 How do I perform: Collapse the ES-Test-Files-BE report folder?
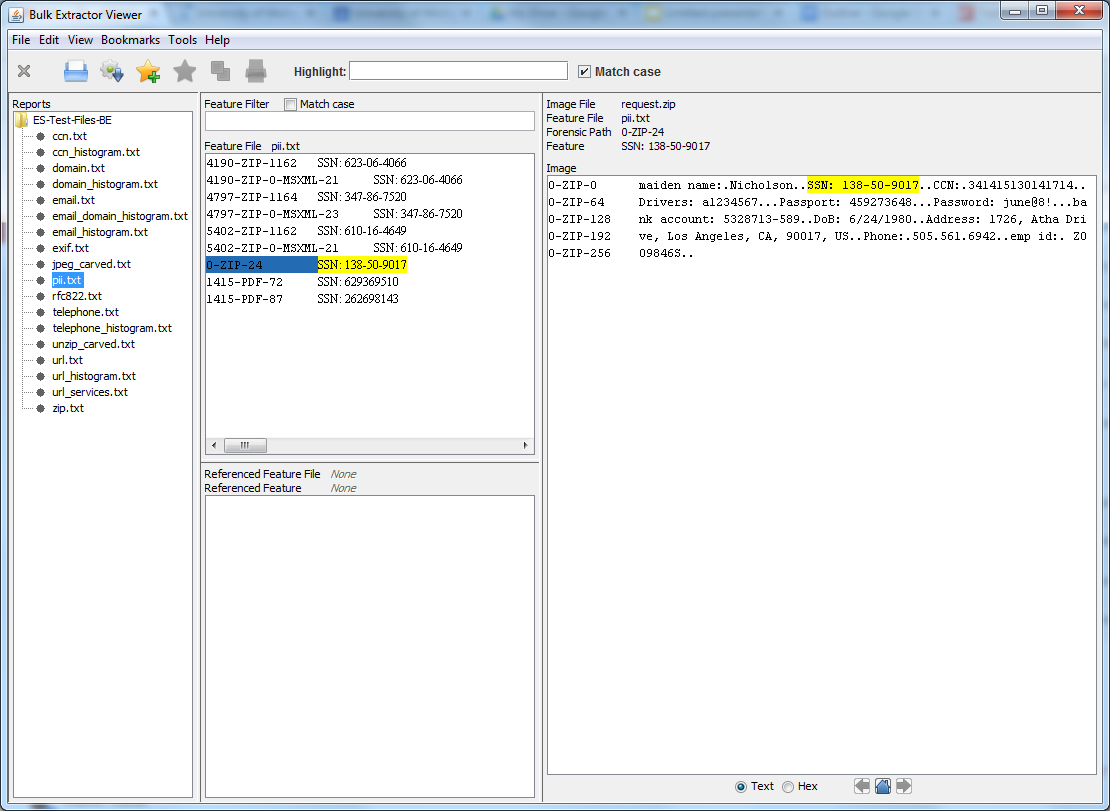click(21, 120)
